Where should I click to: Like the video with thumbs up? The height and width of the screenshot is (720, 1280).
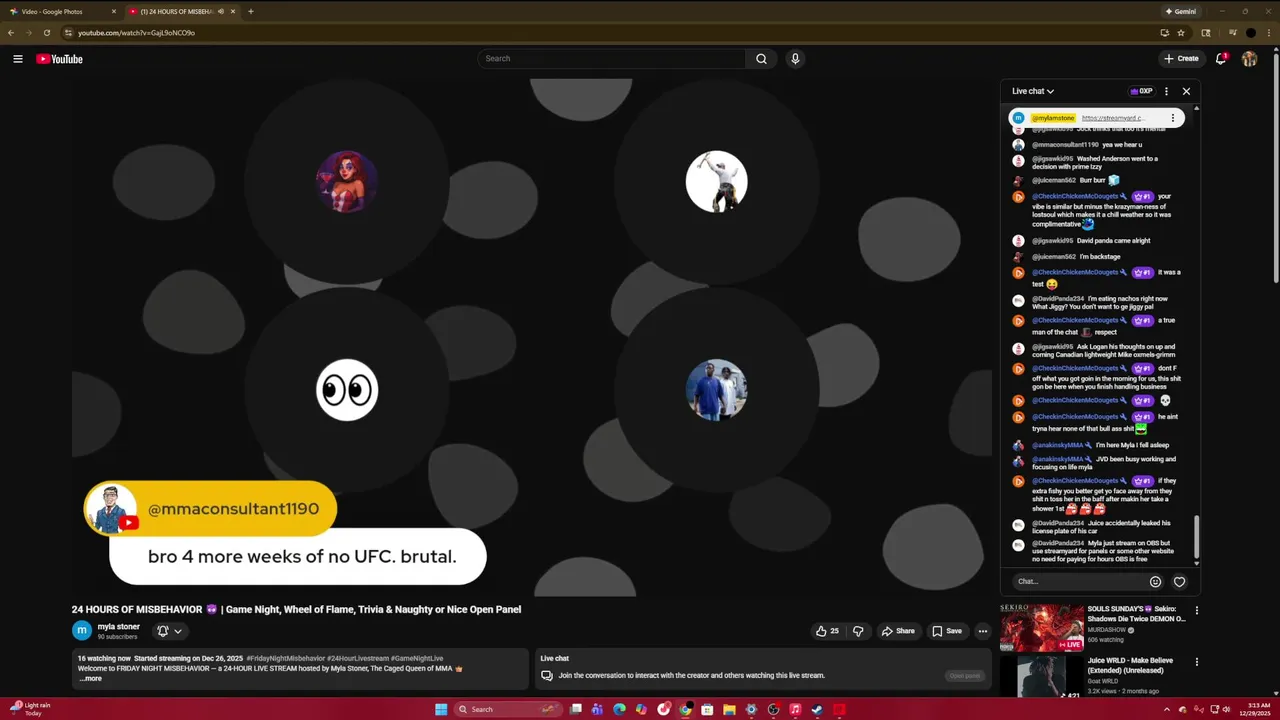827,631
